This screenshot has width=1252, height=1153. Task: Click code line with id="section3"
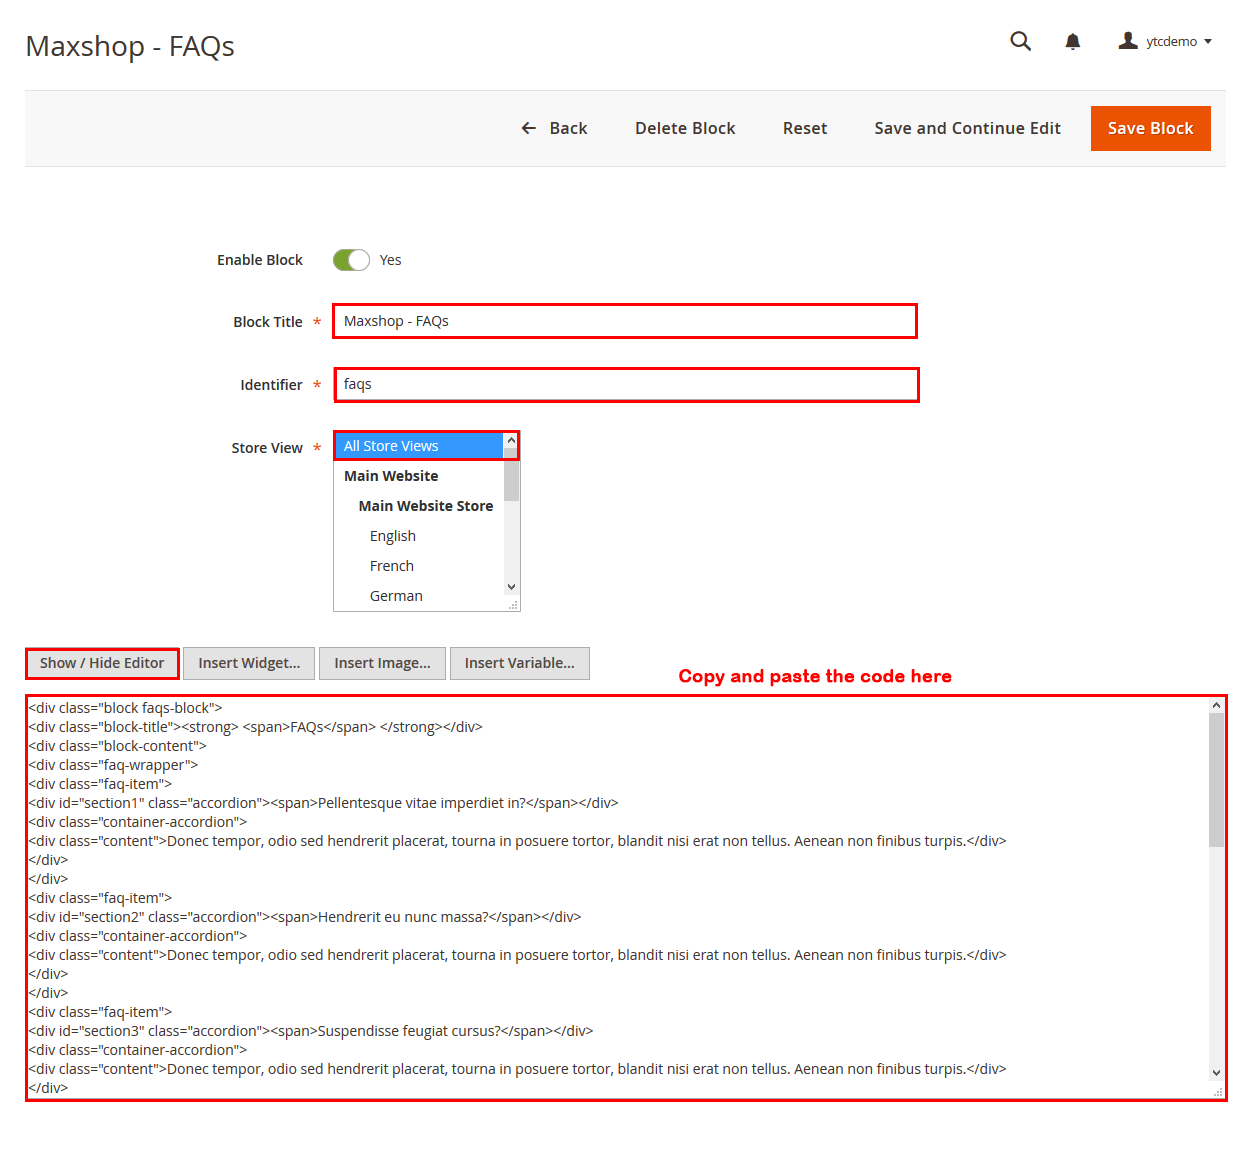(310, 1031)
